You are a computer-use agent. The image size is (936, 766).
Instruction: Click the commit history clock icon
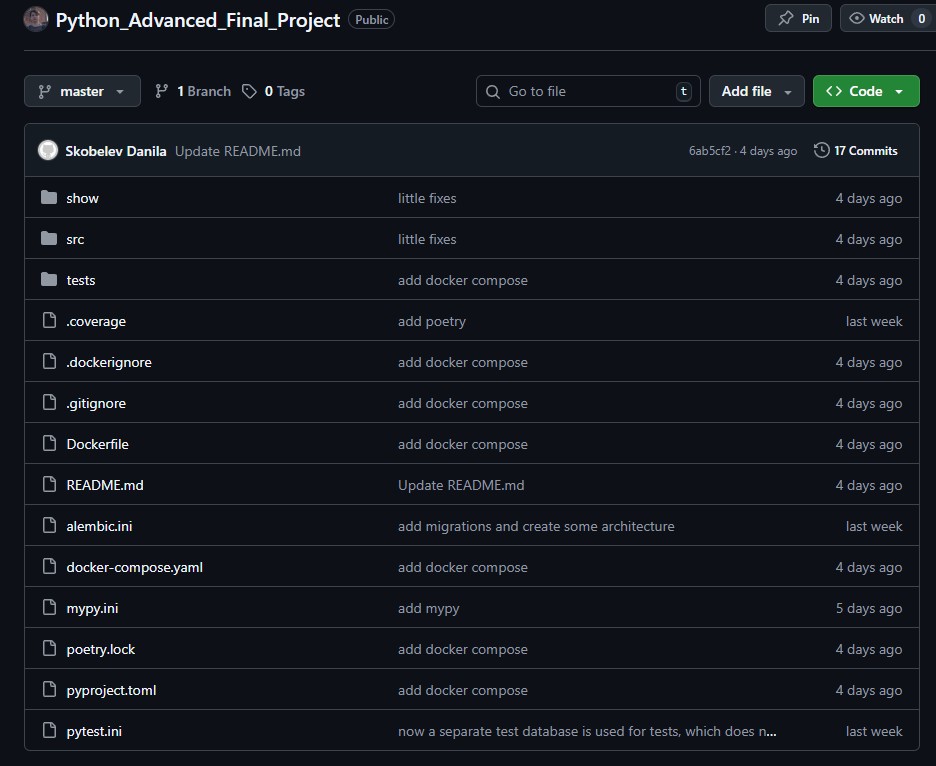(x=822, y=151)
